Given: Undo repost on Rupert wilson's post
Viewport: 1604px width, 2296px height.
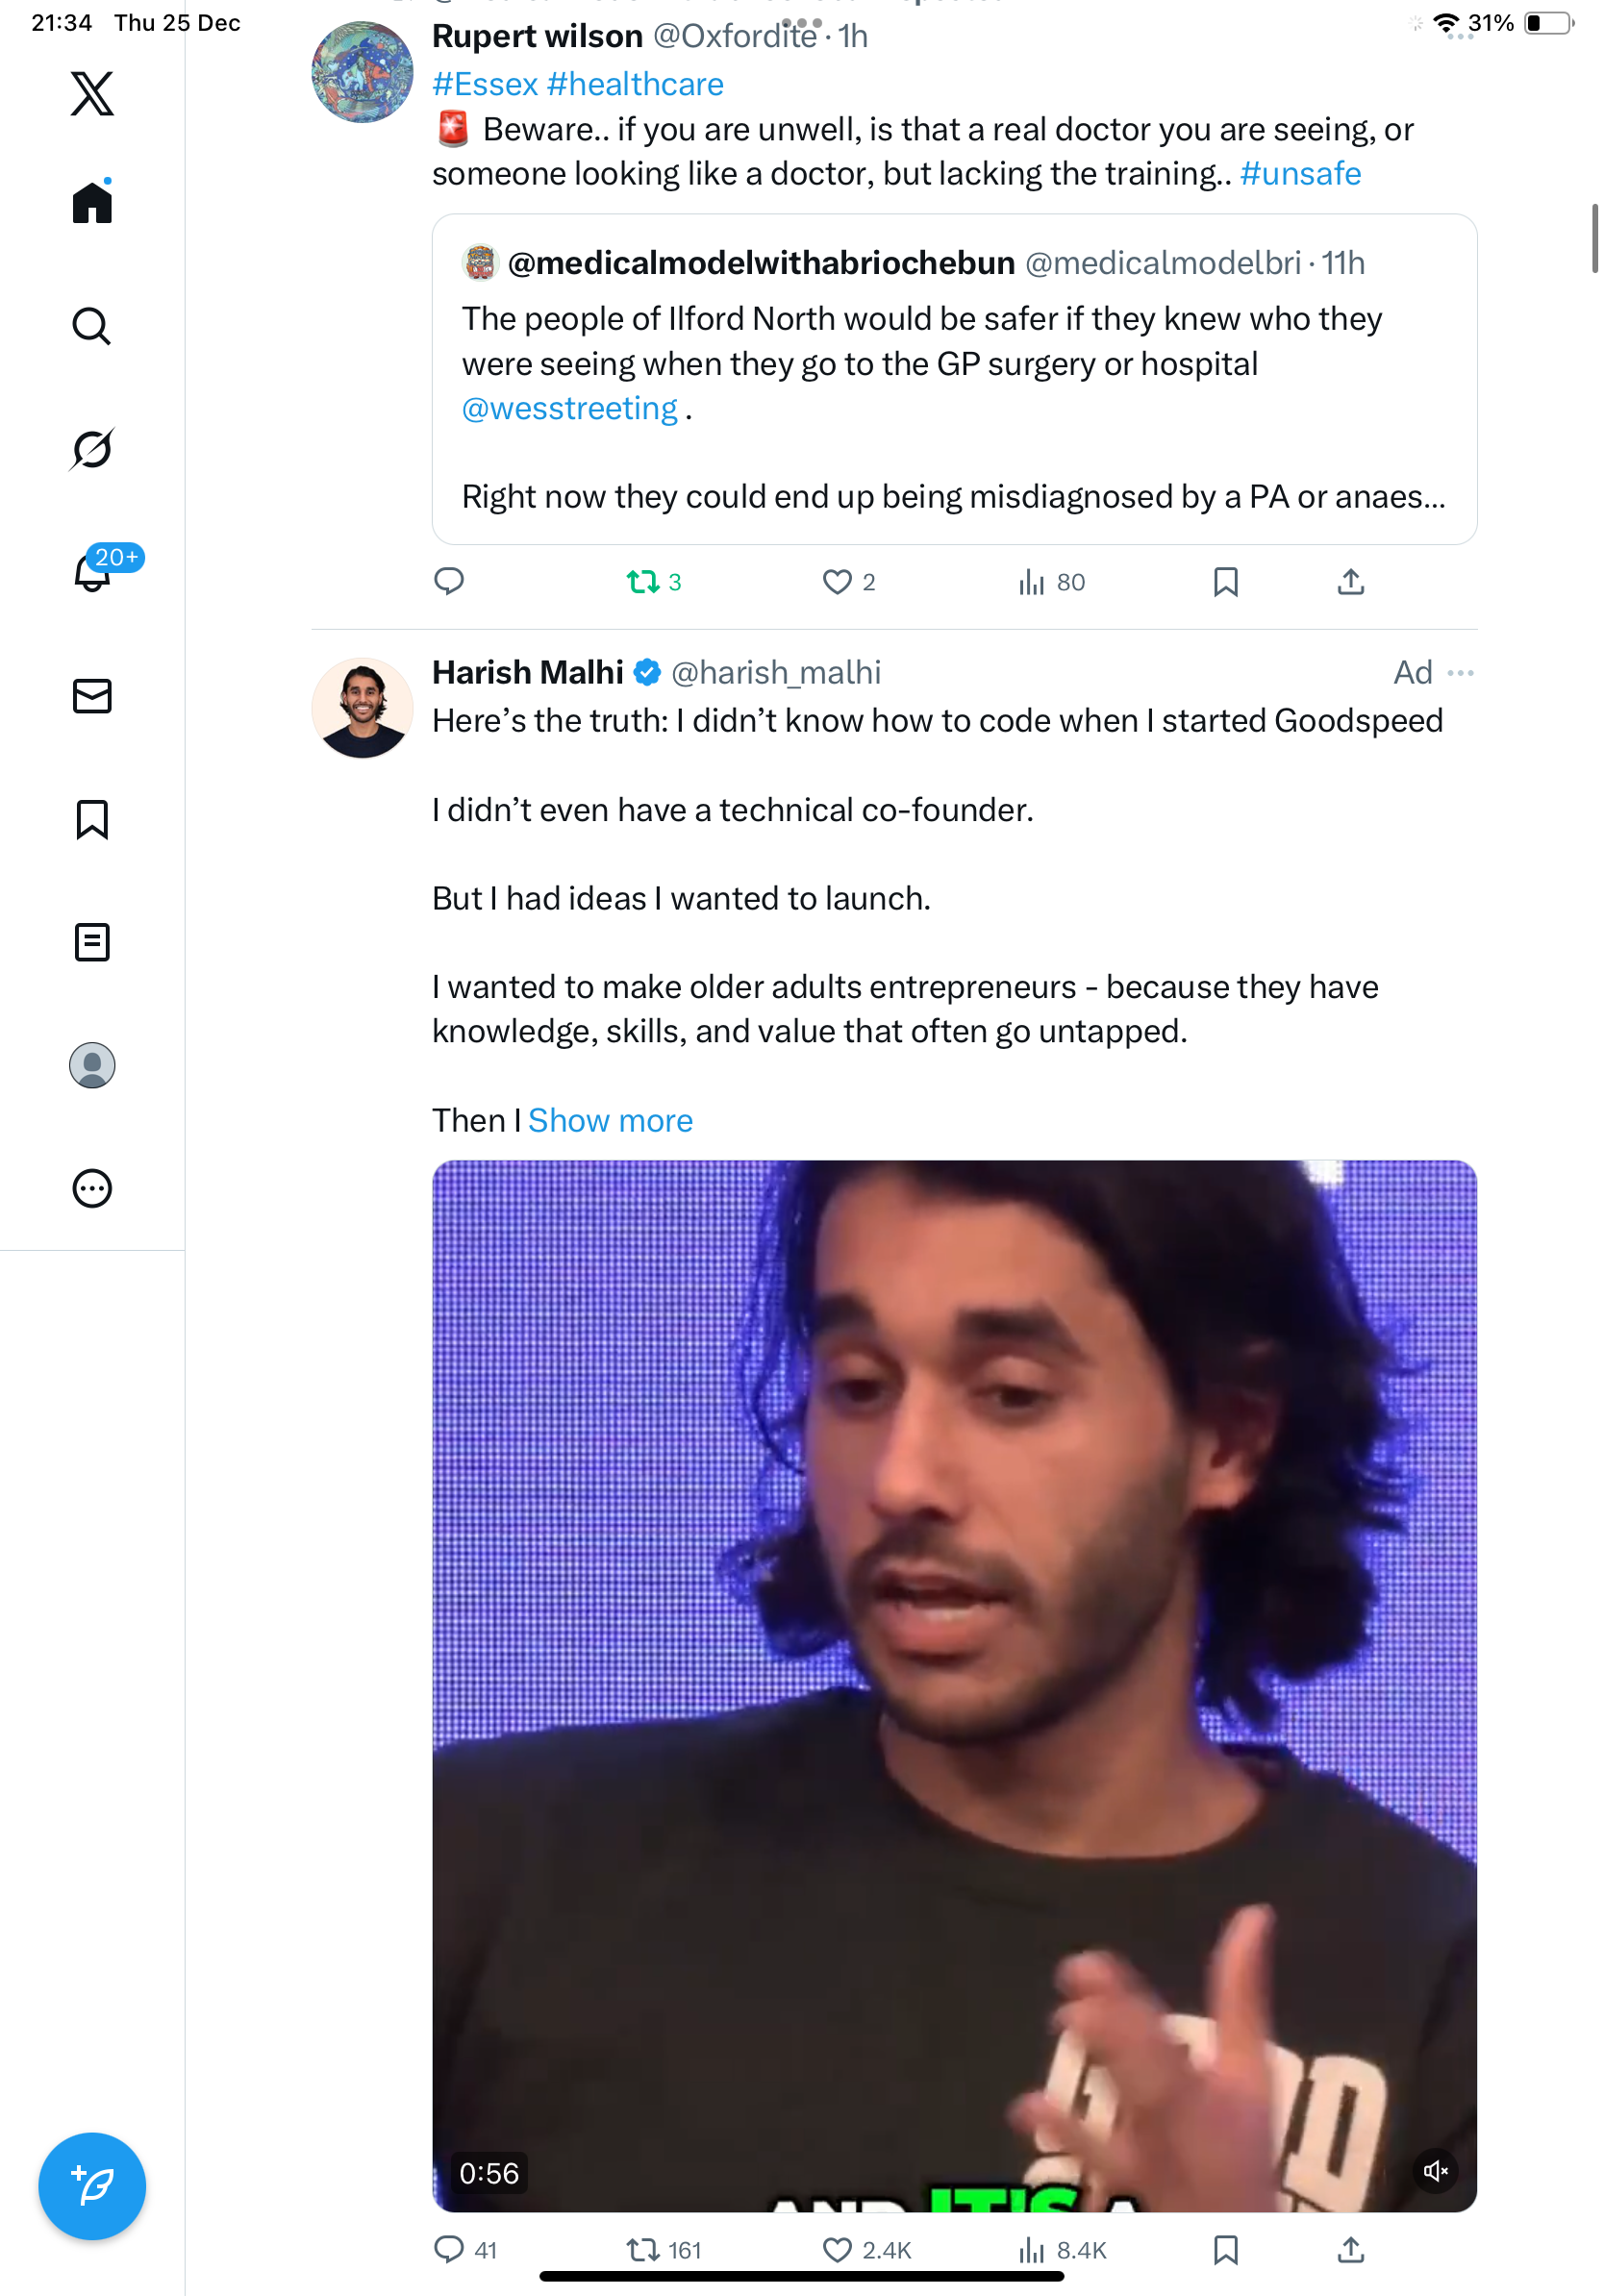Looking at the screenshot, I should tap(642, 582).
